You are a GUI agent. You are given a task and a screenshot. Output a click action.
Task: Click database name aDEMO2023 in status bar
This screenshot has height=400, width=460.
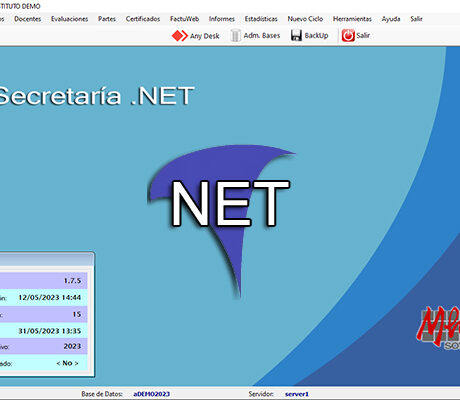coord(152,394)
